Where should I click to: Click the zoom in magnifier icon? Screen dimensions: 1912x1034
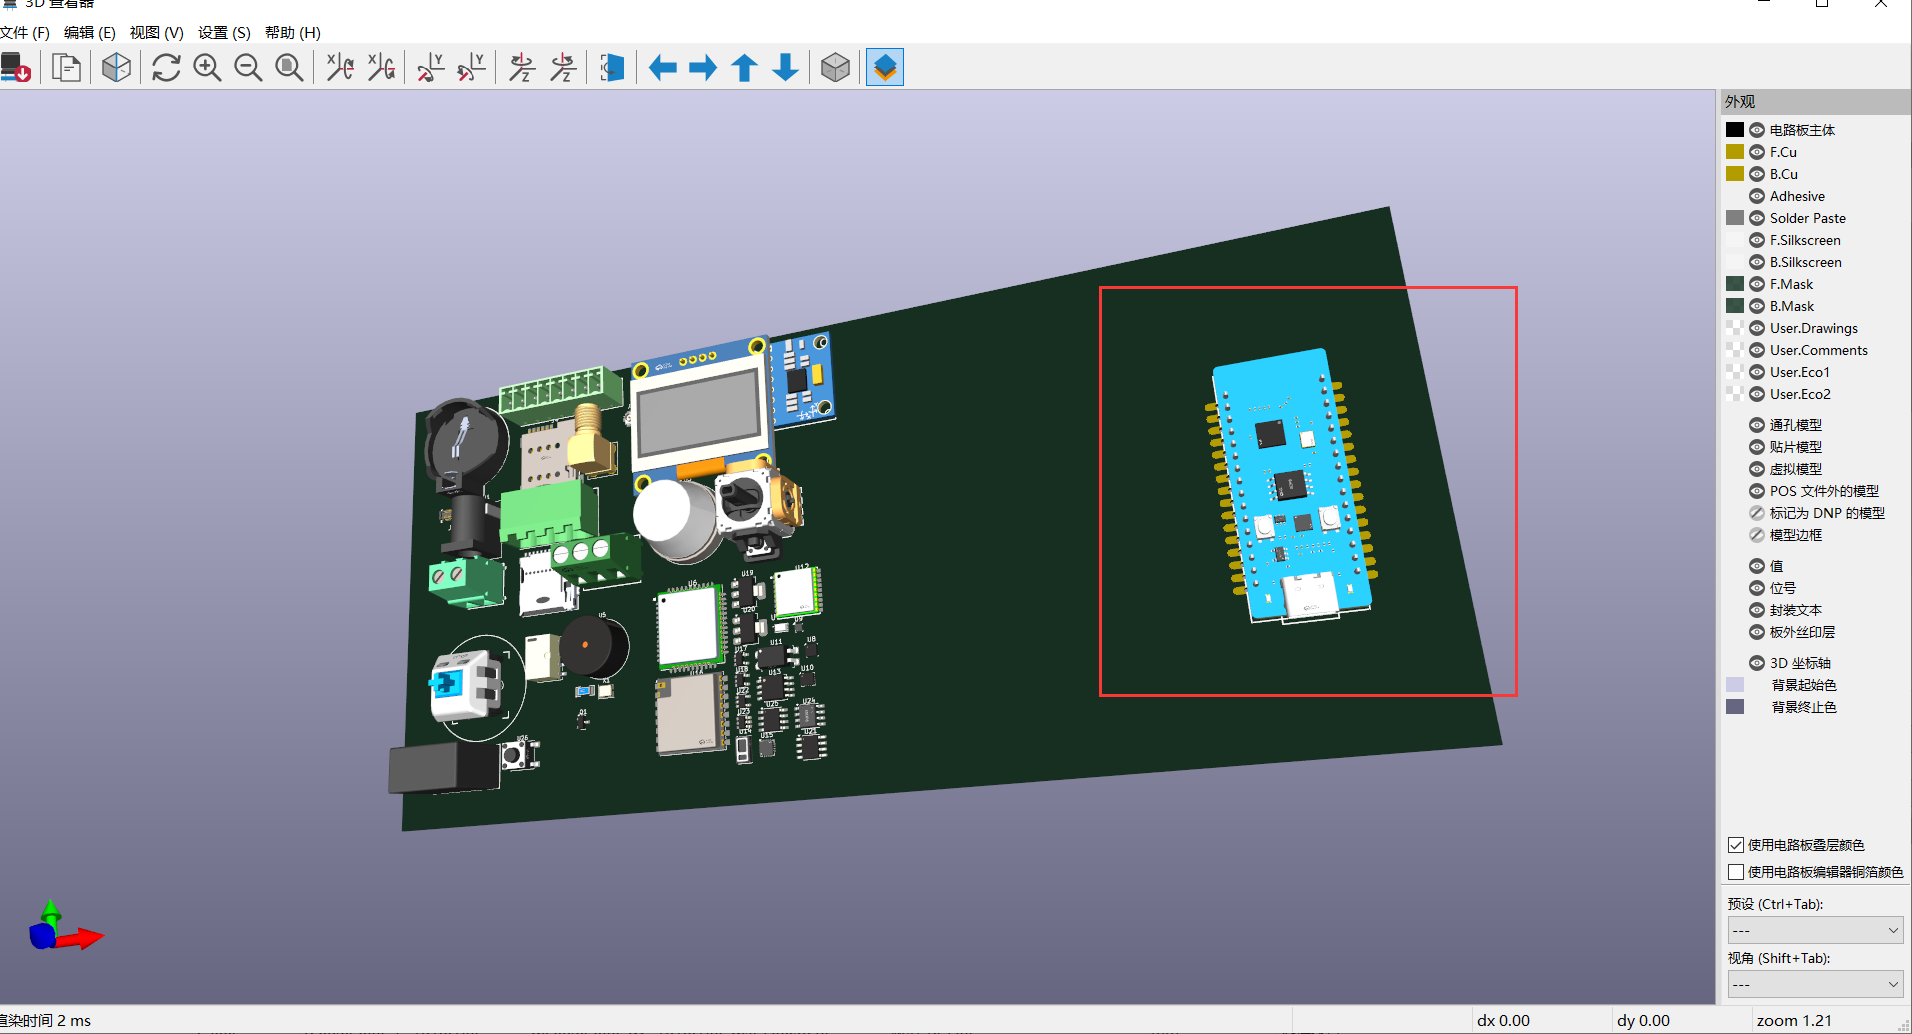click(207, 68)
